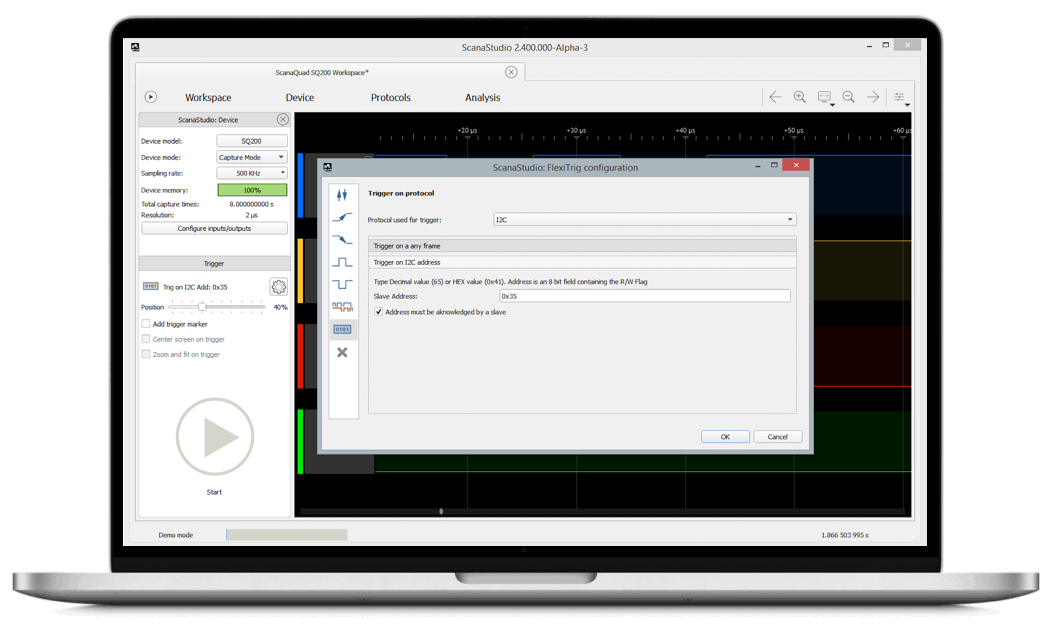This screenshot has width=1059, height=644.
Task: Open trigger settings gear icon
Action: (x=279, y=287)
